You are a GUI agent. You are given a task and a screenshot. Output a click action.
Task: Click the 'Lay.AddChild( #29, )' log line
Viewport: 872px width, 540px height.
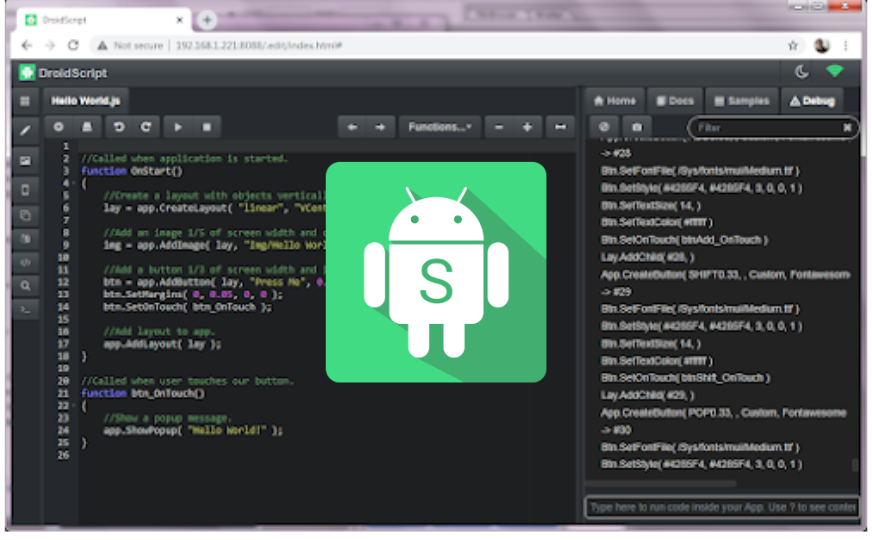[x=647, y=395]
